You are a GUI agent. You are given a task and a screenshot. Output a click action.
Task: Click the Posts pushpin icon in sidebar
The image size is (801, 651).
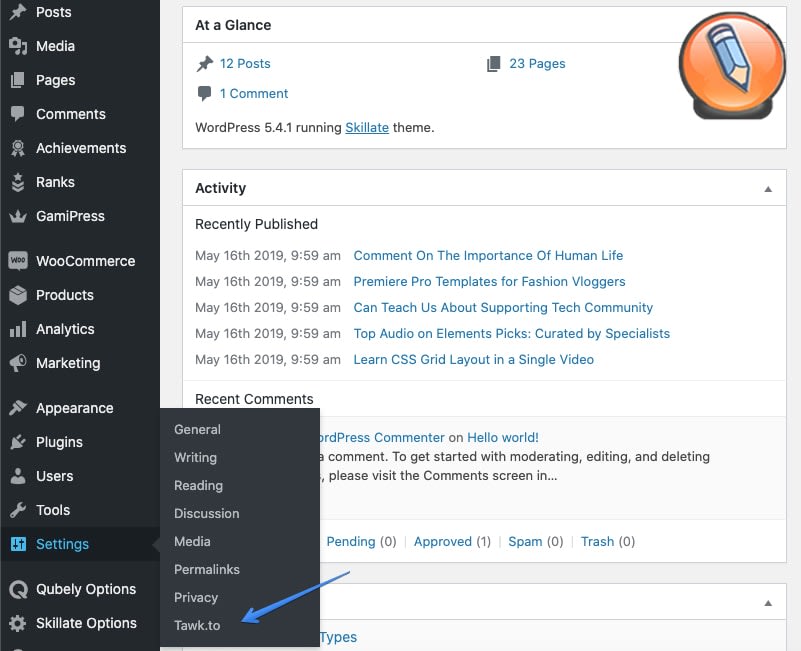pyautogui.click(x=18, y=12)
